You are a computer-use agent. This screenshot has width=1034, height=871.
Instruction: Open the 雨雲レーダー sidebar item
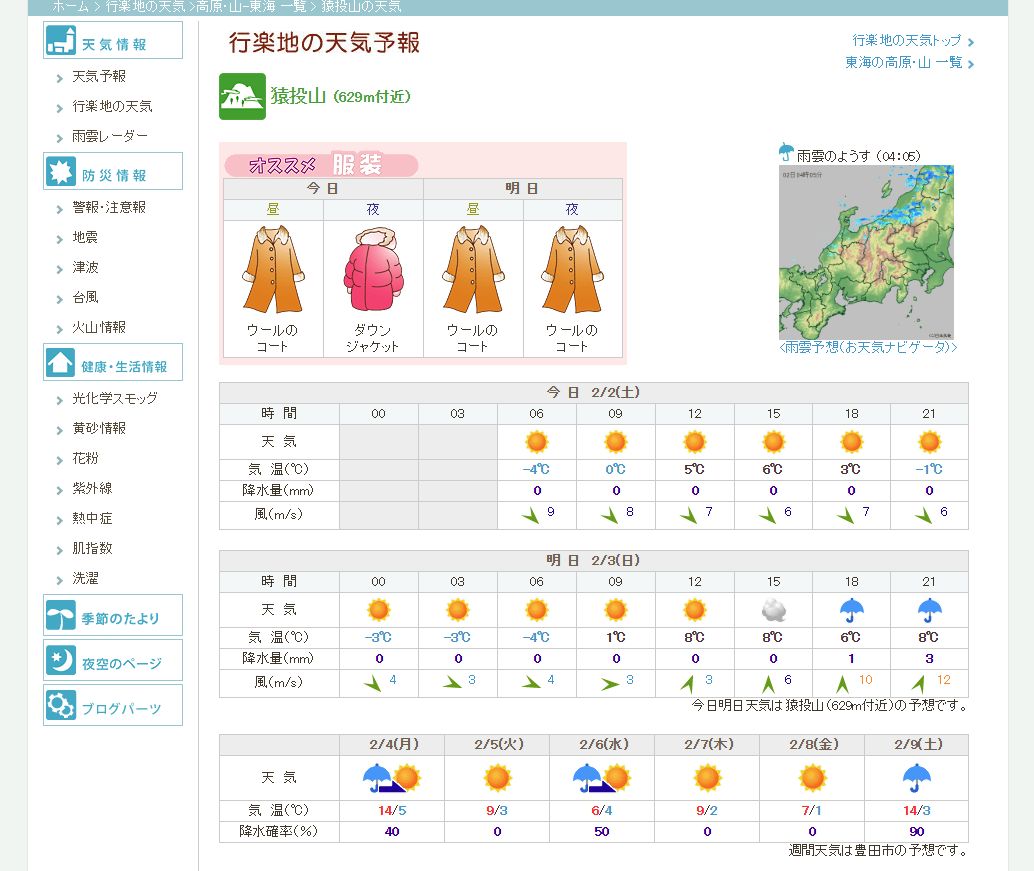click(110, 136)
